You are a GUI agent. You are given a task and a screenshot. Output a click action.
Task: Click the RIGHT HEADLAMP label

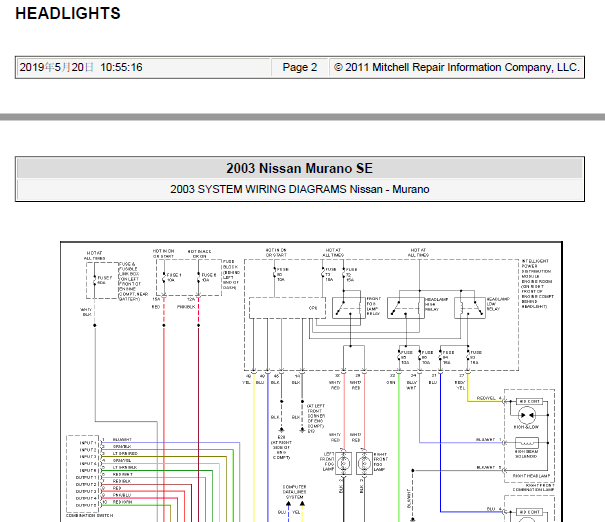click(531, 476)
